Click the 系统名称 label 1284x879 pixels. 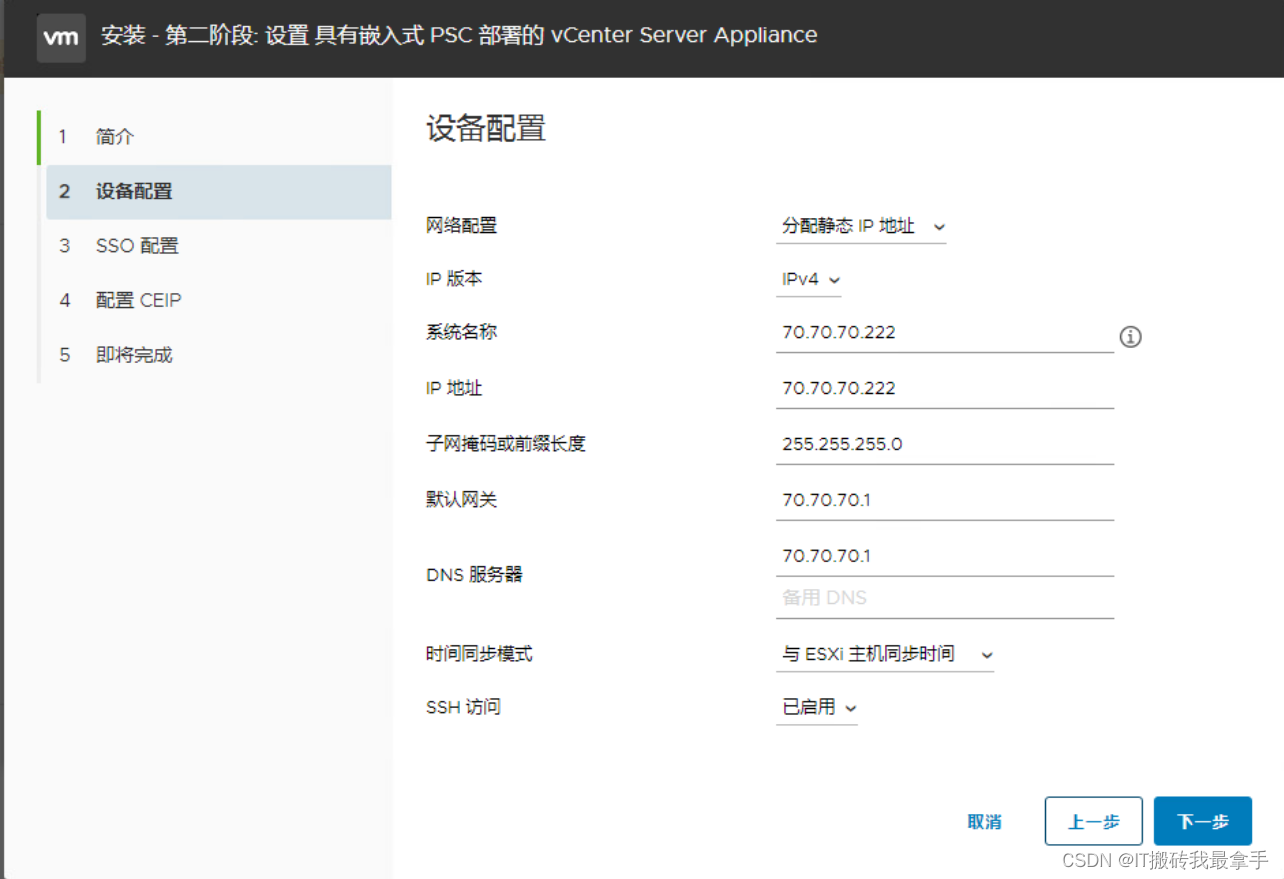click(x=462, y=333)
